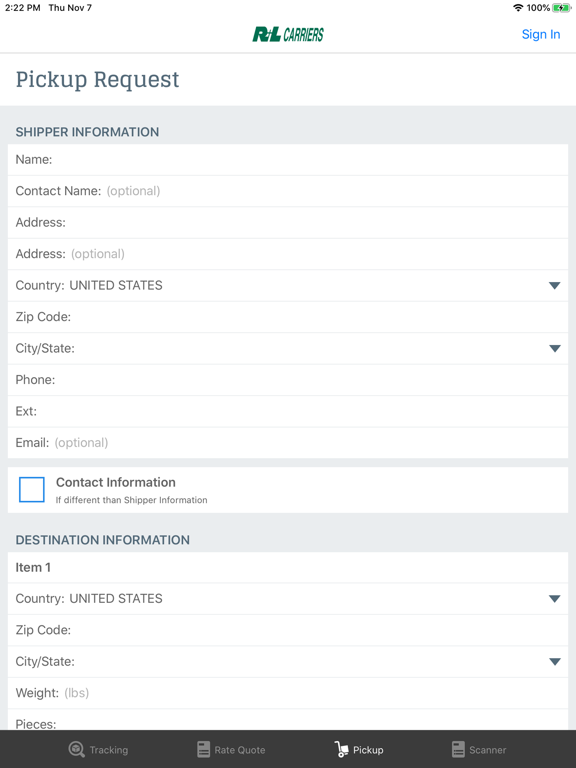Click the battery status icon
This screenshot has height=768, width=576.
pos(561,8)
